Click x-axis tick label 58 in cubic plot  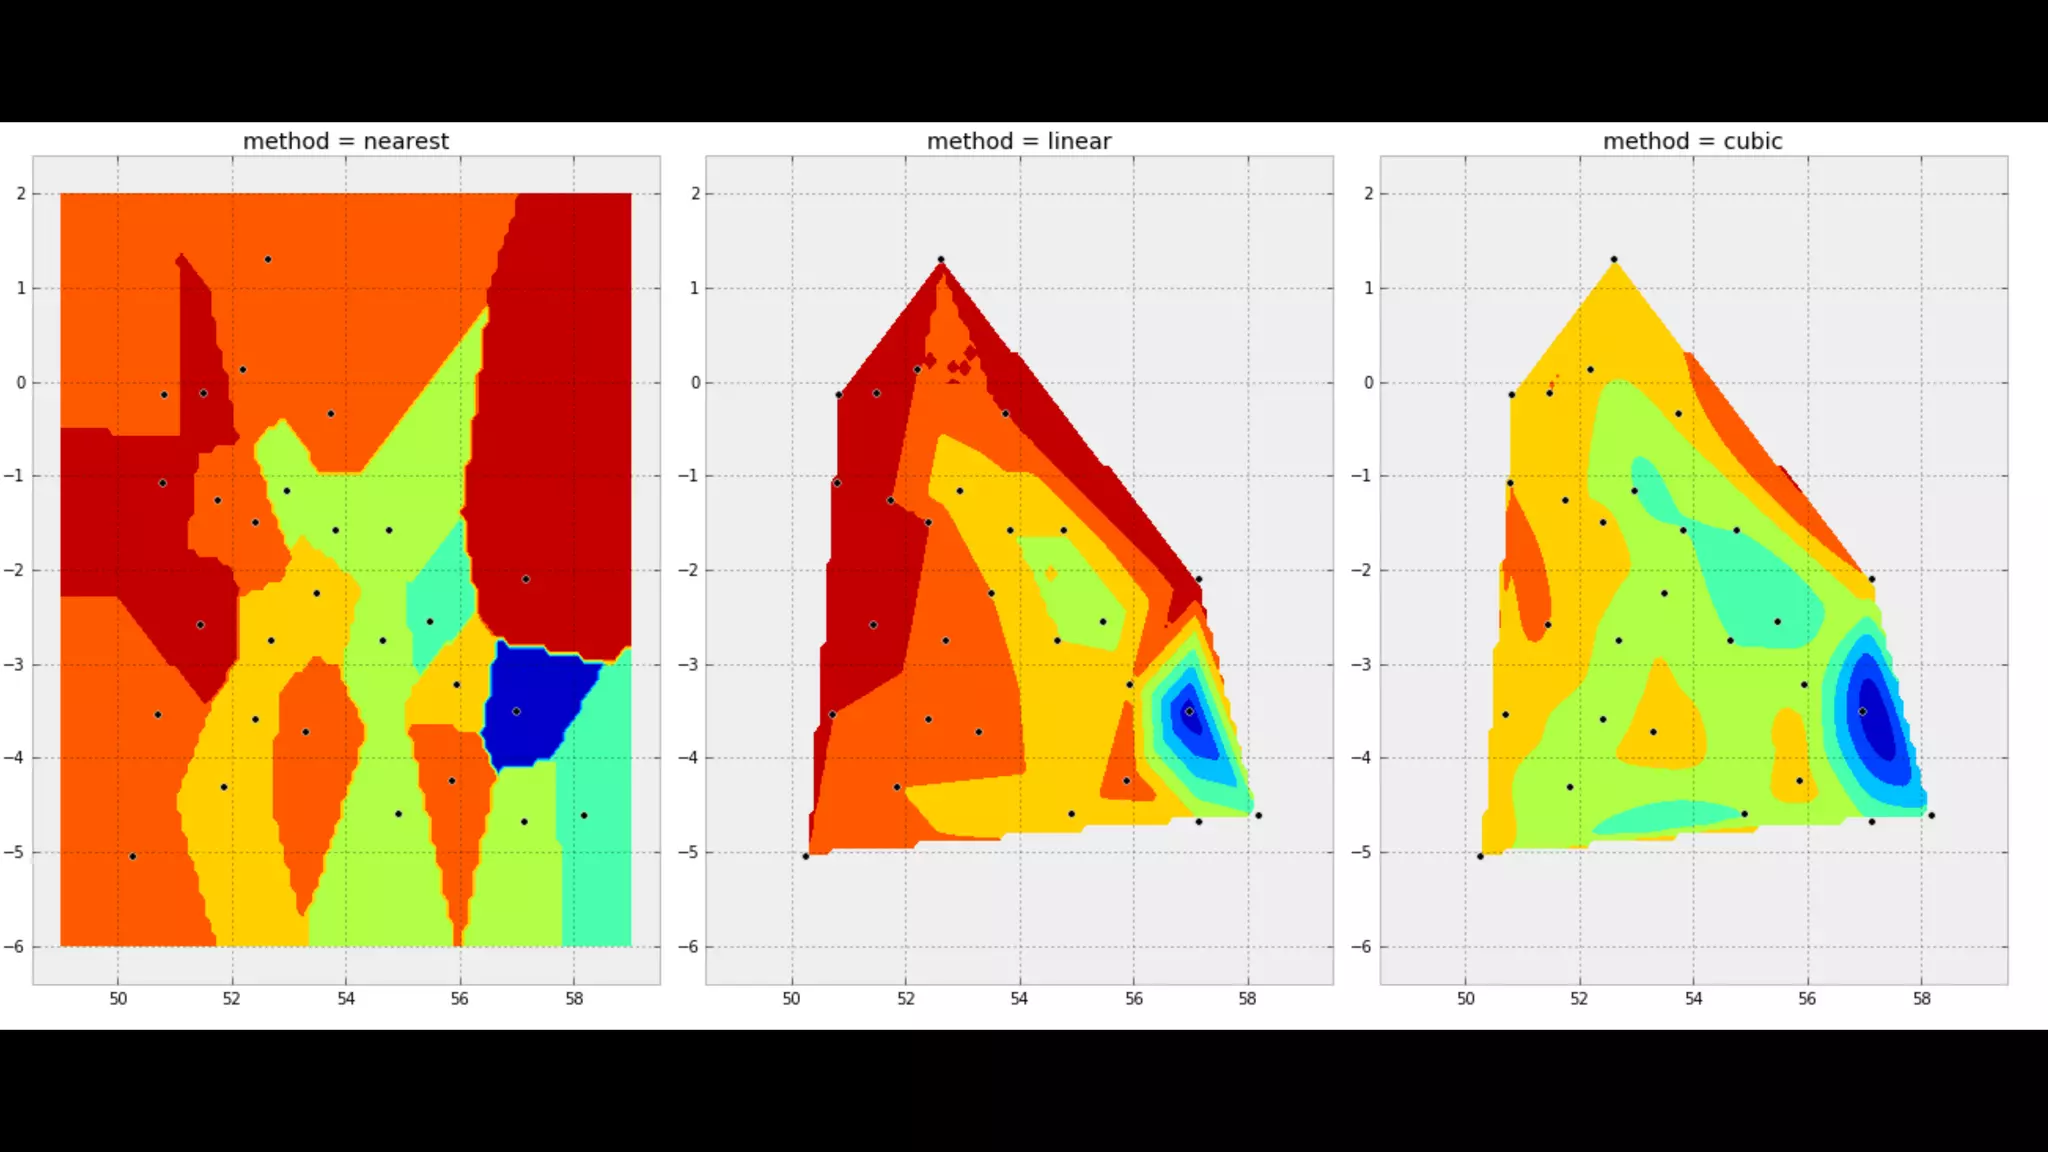tap(1921, 998)
